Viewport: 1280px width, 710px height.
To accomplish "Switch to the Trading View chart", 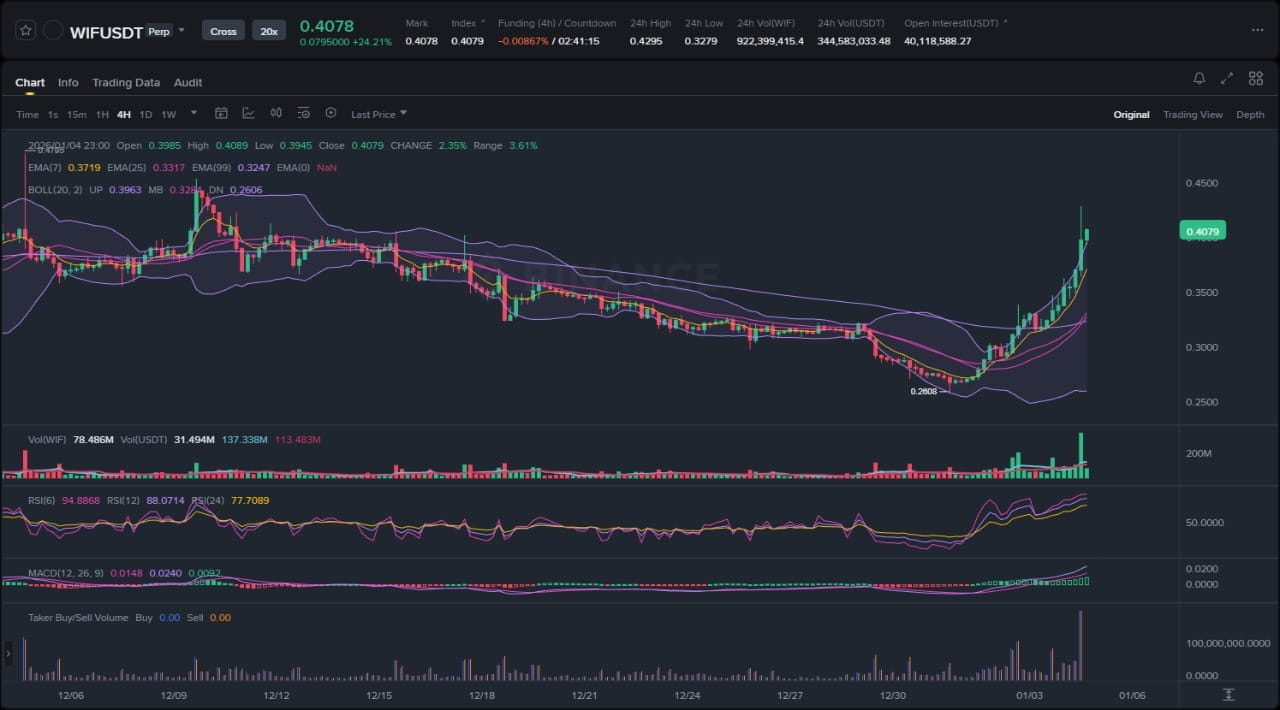I will [x=1193, y=114].
